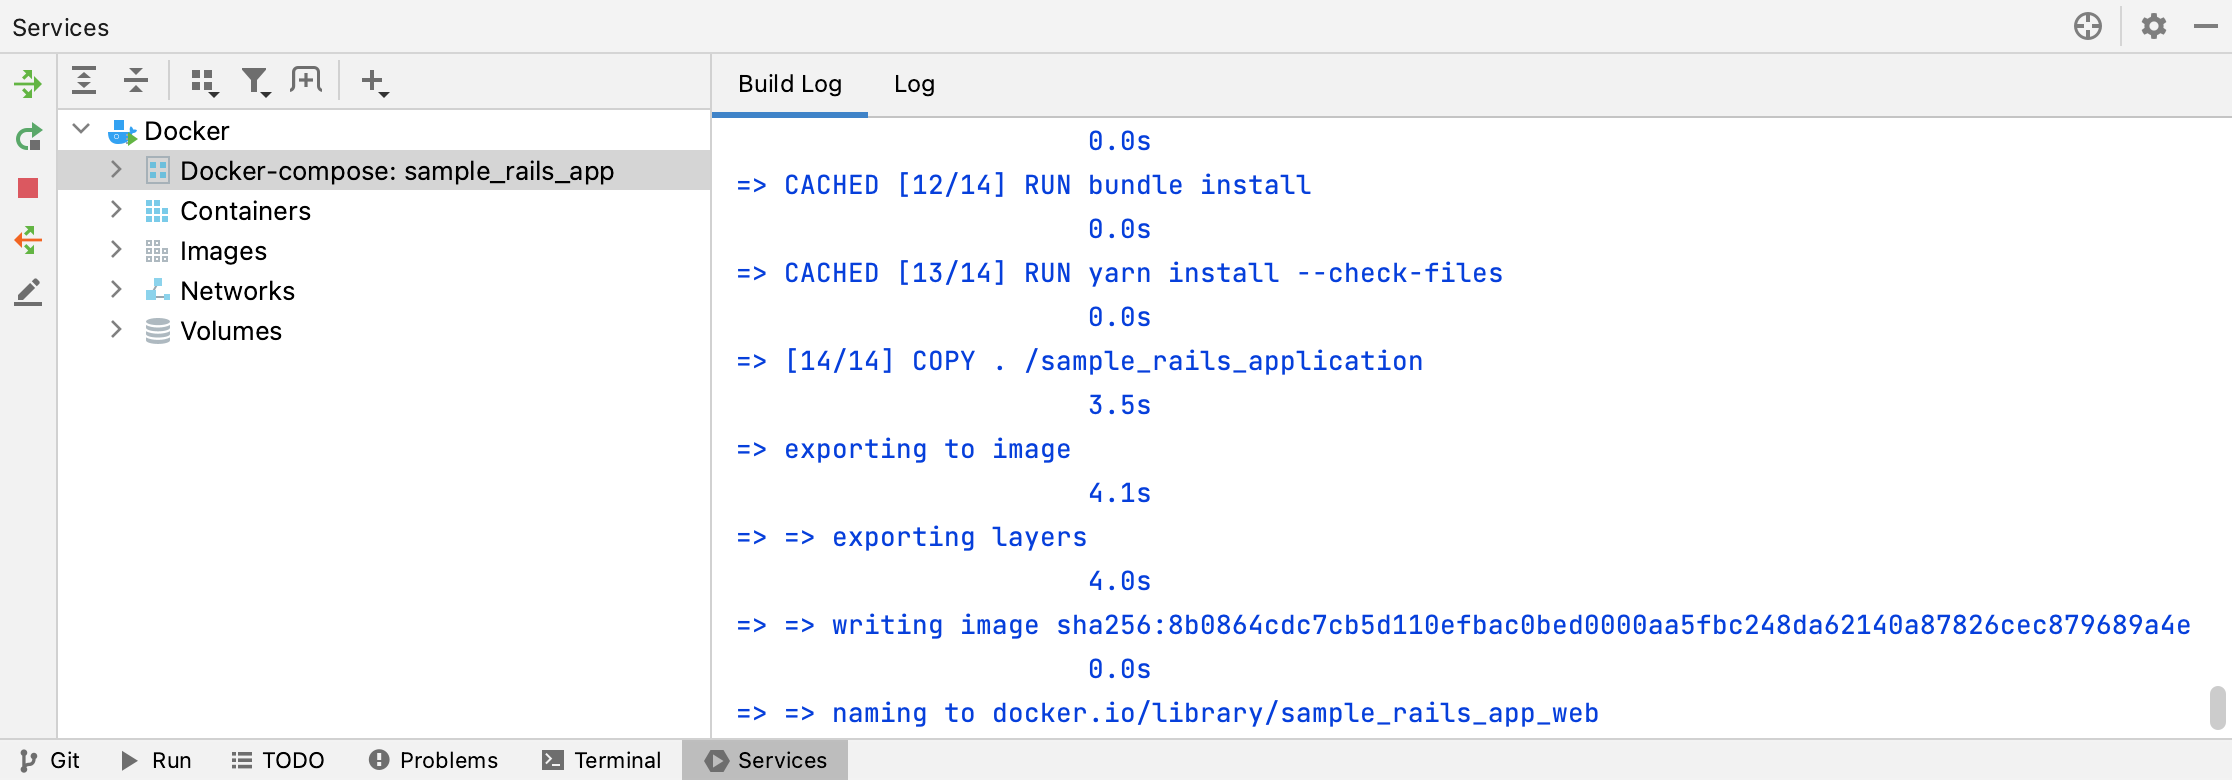
Task: Expand the Containers node
Action: point(116,210)
